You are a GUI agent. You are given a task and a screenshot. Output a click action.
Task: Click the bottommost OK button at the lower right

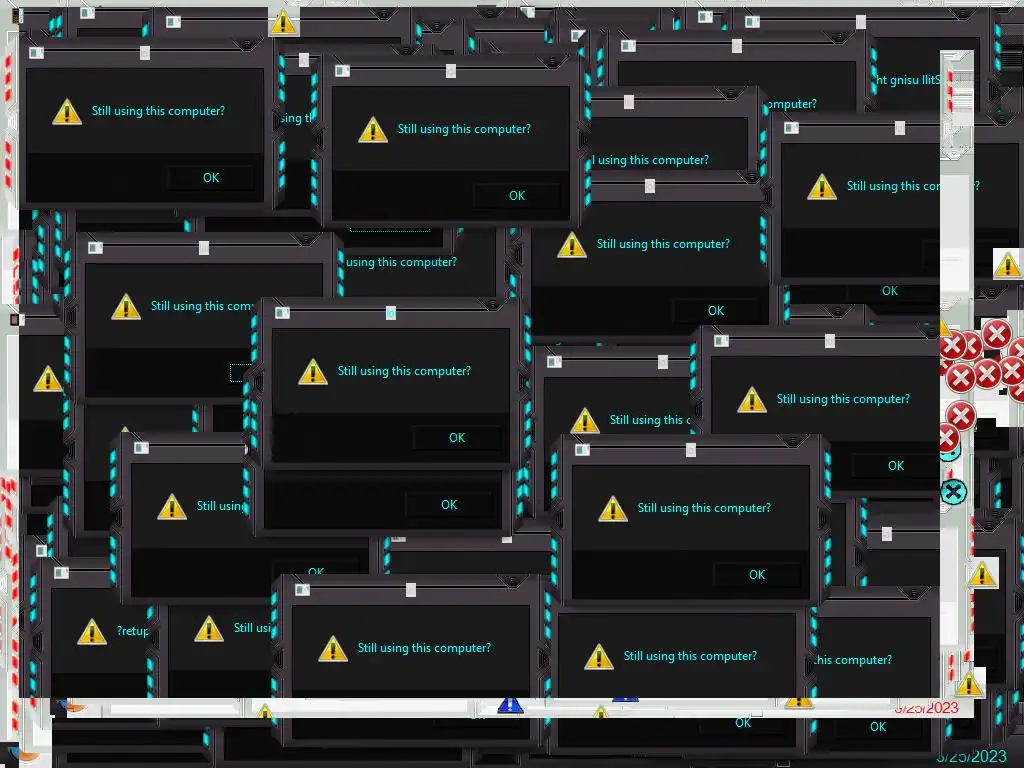click(x=878, y=727)
